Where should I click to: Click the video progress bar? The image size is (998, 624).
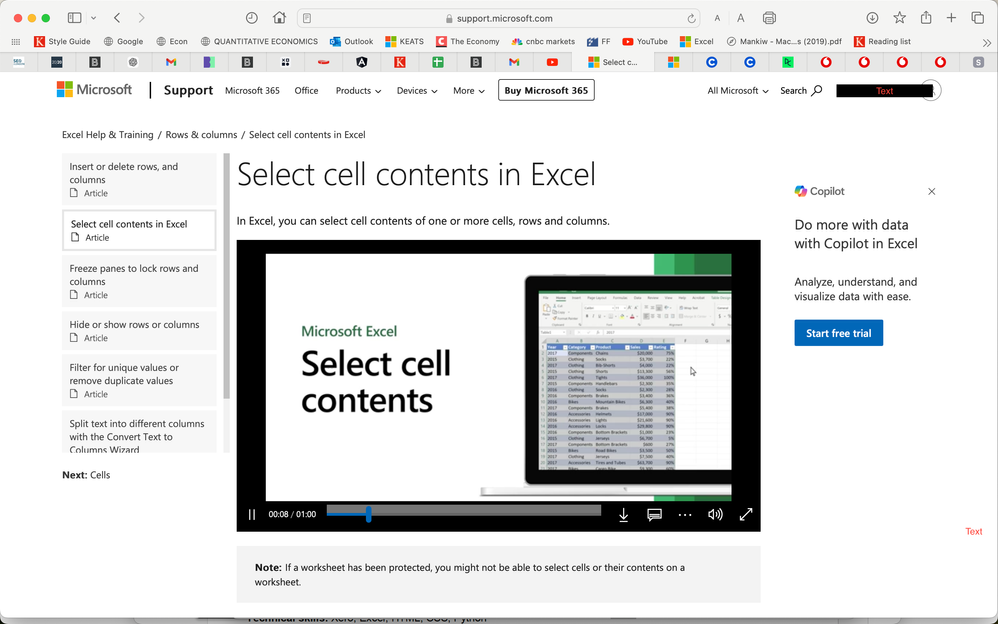pyautogui.click(x=464, y=511)
